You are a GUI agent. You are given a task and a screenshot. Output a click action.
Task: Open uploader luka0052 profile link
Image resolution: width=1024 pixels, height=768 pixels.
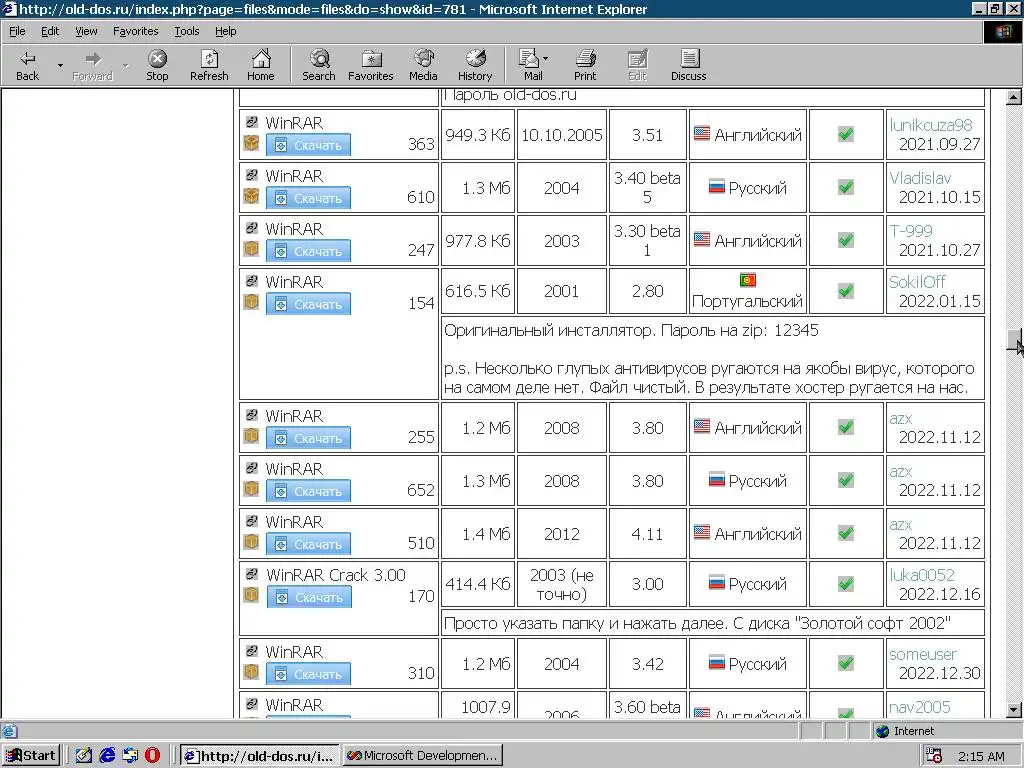pyautogui.click(x=921, y=575)
